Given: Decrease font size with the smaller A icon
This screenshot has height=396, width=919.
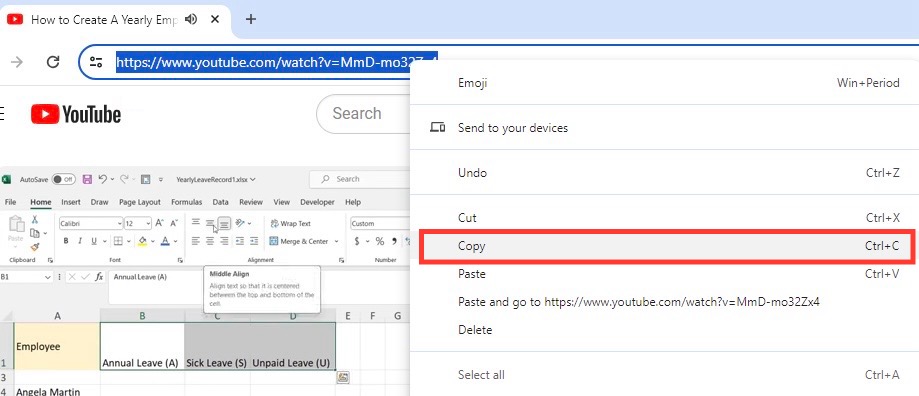Looking at the screenshot, I should 174,223.
